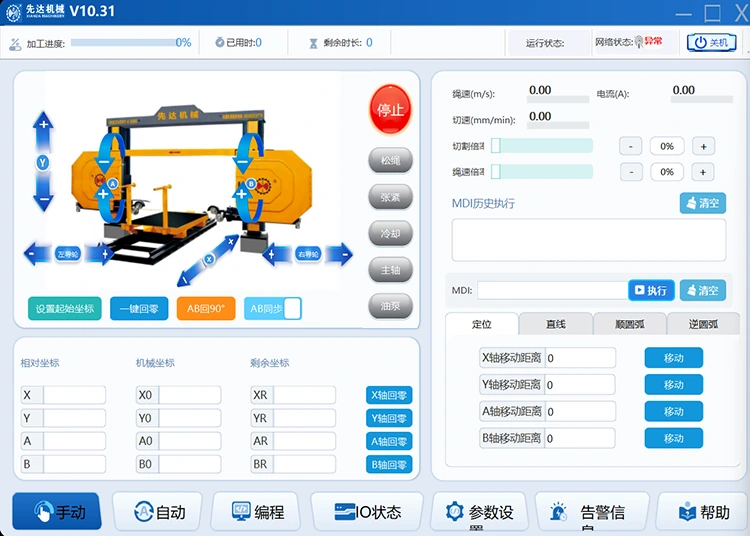Open the 参数设置 parameters page
This screenshot has width=750, height=536.
point(479,512)
